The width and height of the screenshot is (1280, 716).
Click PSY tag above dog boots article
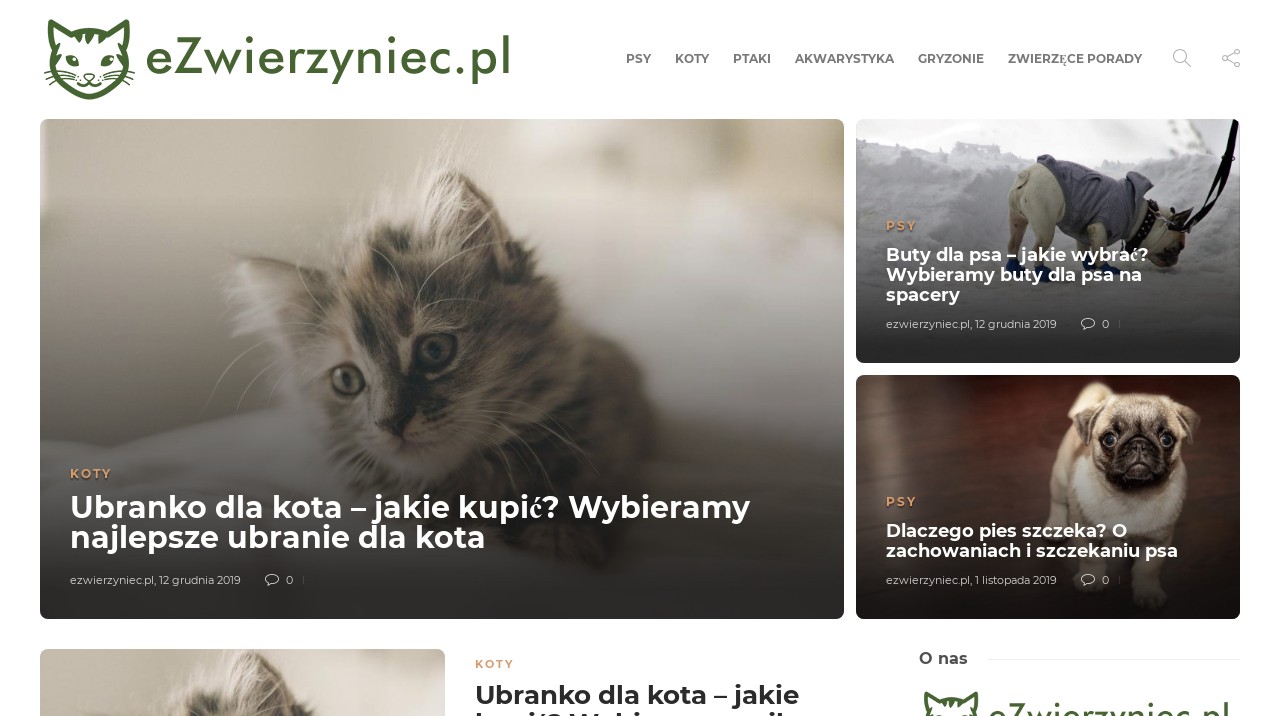[901, 226]
